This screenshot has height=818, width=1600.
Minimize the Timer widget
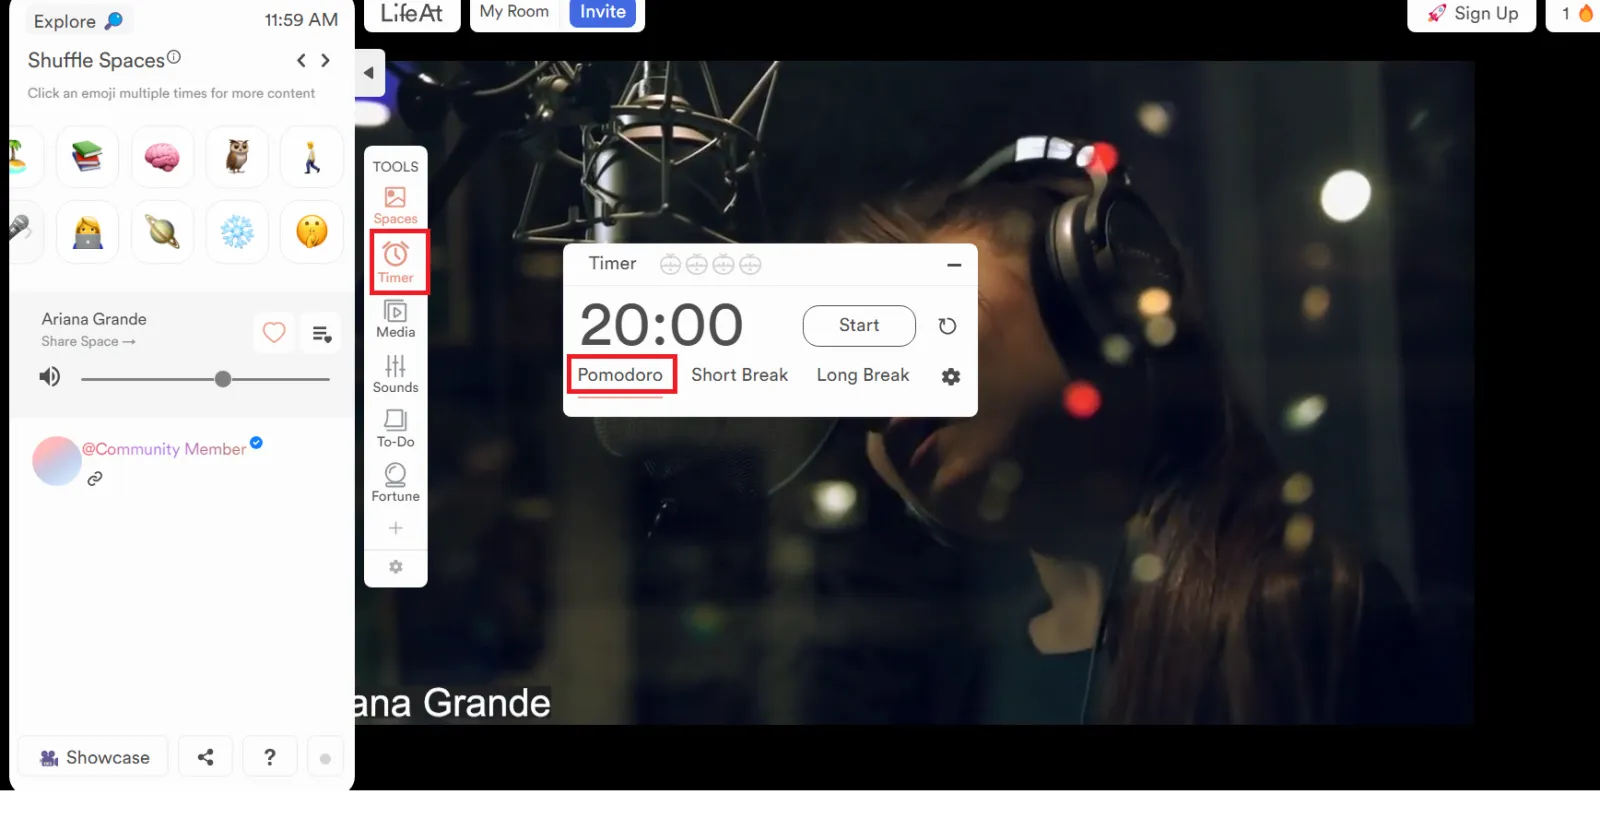click(x=954, y=265)
